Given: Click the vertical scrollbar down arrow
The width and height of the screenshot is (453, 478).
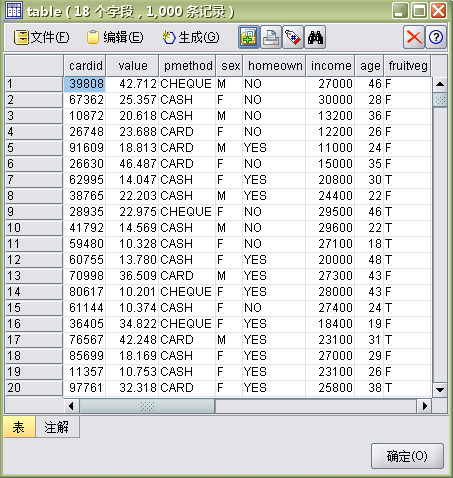Looking at the screenshot, I should pyautogui.click(x=440, y=389).
